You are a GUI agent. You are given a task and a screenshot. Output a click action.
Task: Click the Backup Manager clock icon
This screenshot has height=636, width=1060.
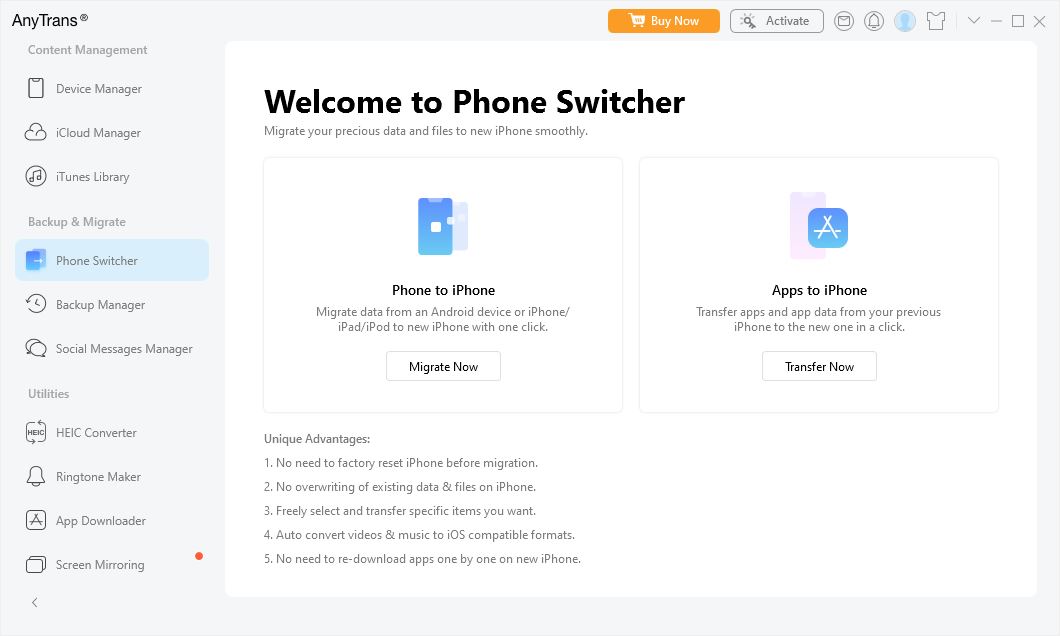coord(36,304)
